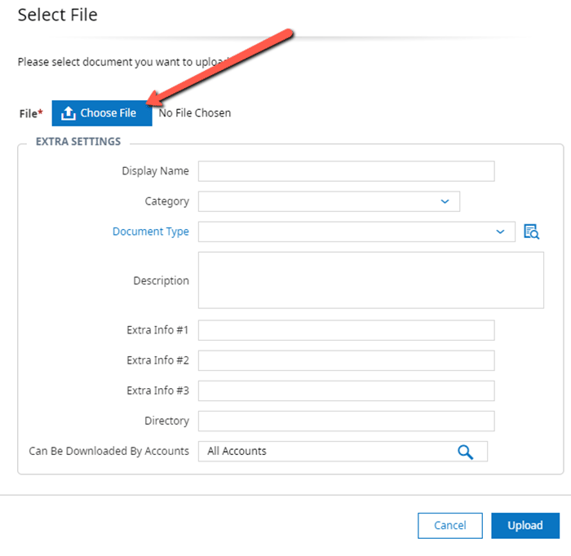This screenshot has width=571, height=556.
Task: Focus the Extra Info #3 field
Action: [x=346, y=391]
